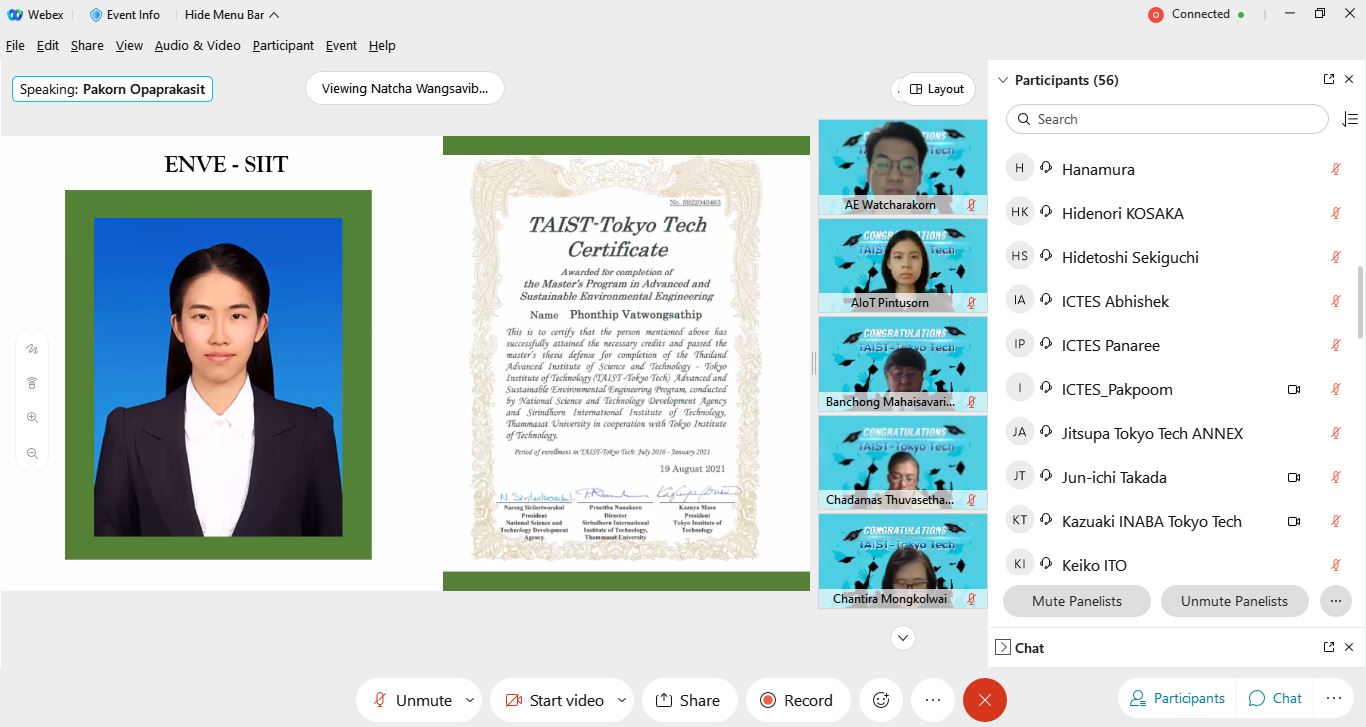Click the annotate pen icon on left toolbar
Screen dimensions: 1366x727
click(x=32, y=349)
